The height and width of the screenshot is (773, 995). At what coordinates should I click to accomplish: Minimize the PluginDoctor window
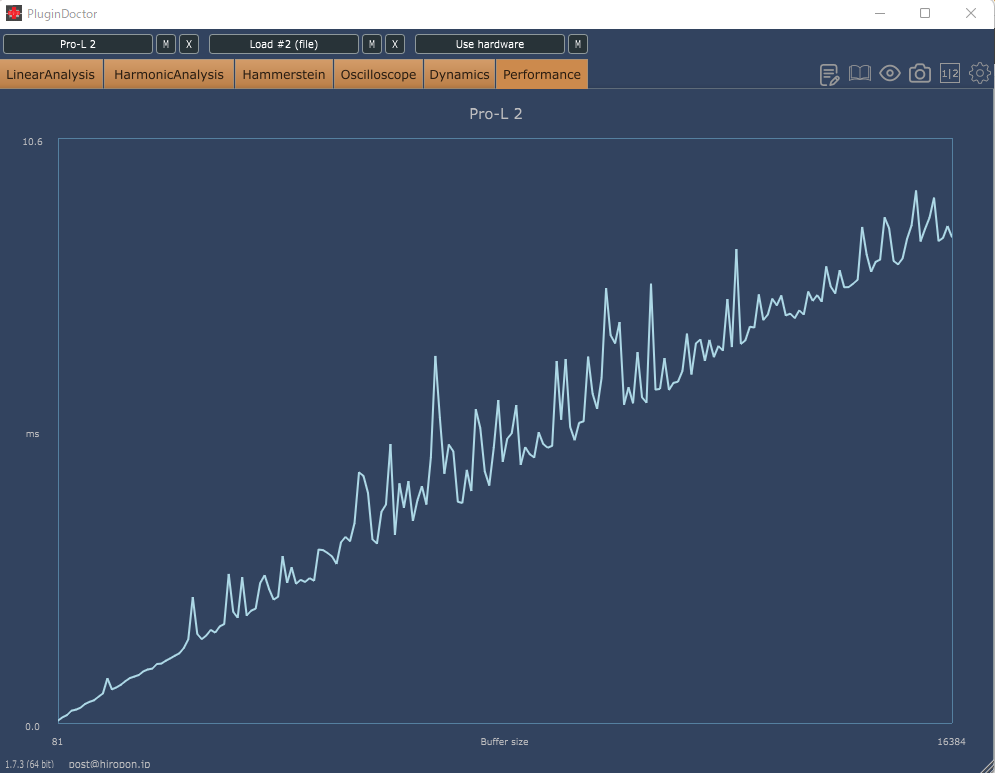(x=880, y=13)
